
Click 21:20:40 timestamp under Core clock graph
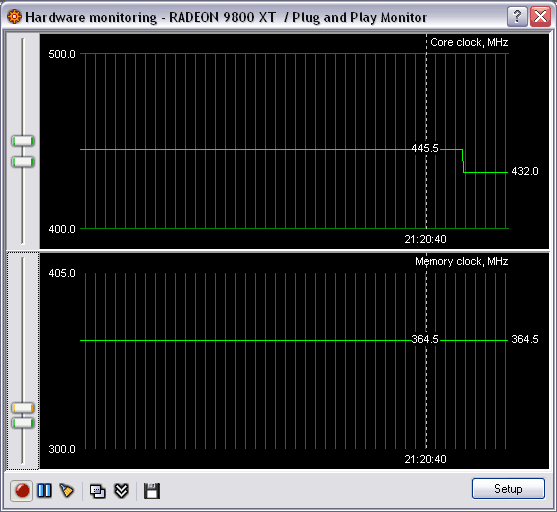point(425,239)
